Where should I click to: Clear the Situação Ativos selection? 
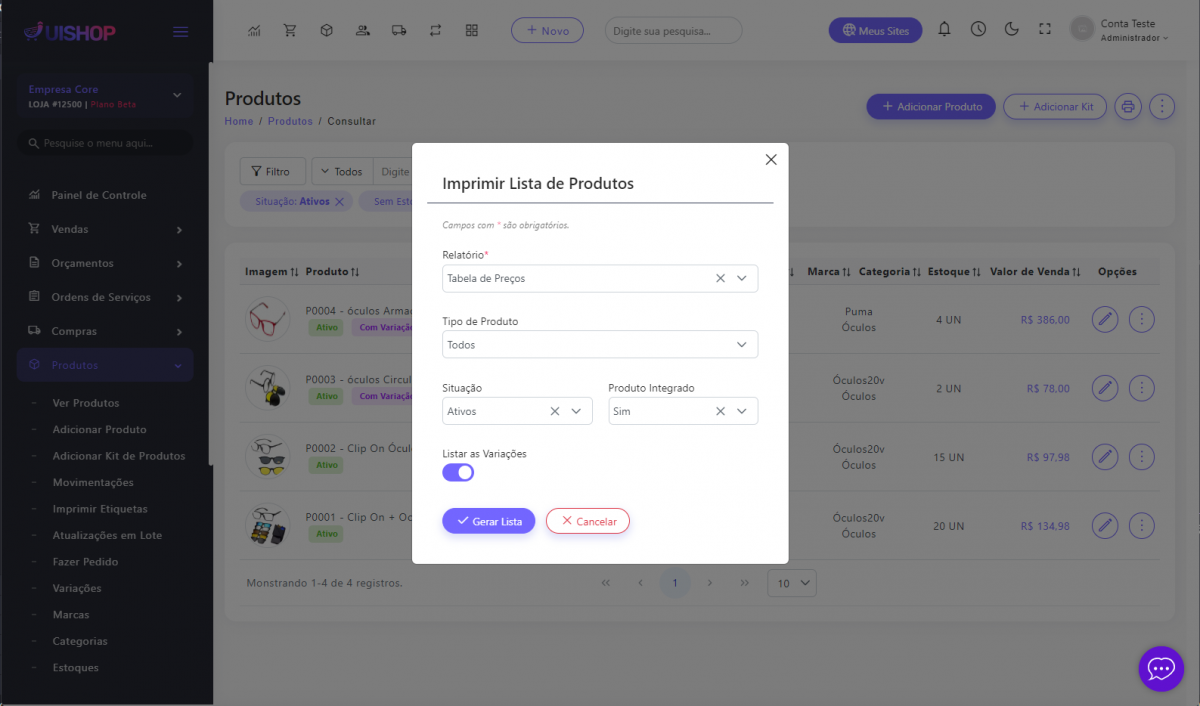click(555, 411)
